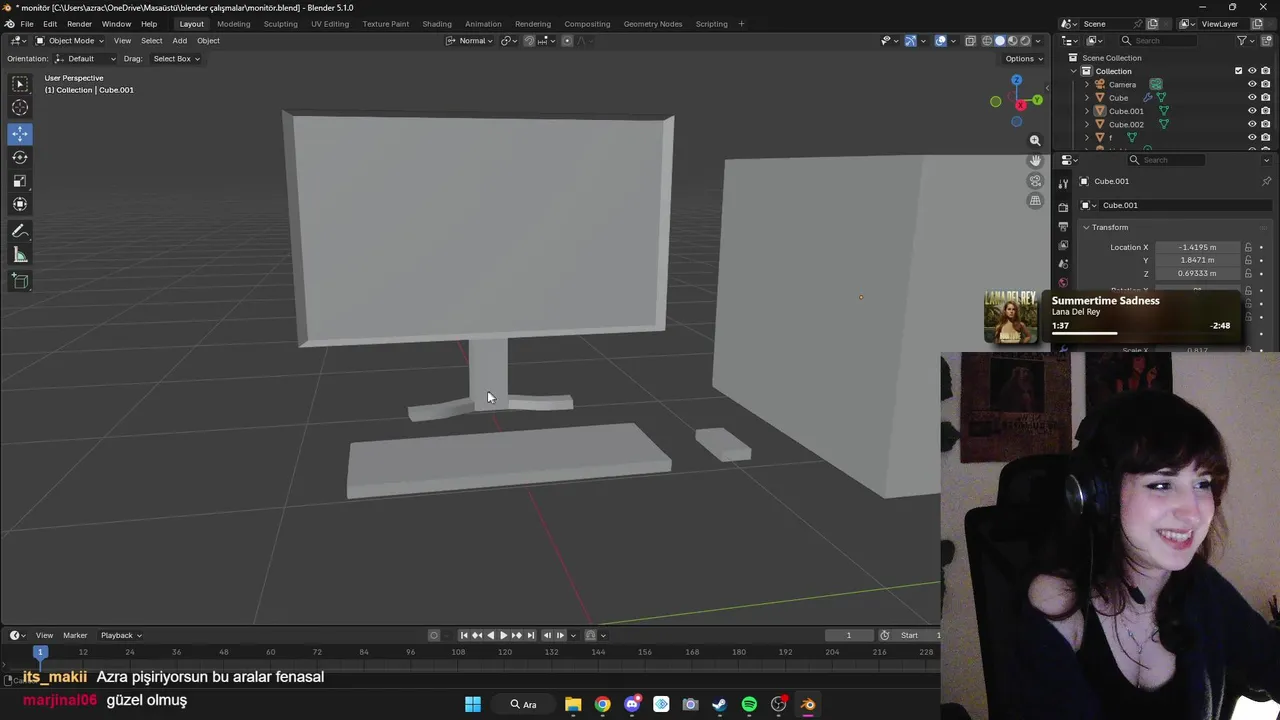Viewport: 1280px width, 720px height.
Task: Switch to the Modeling workspace tab
Action: coord(234,24)
